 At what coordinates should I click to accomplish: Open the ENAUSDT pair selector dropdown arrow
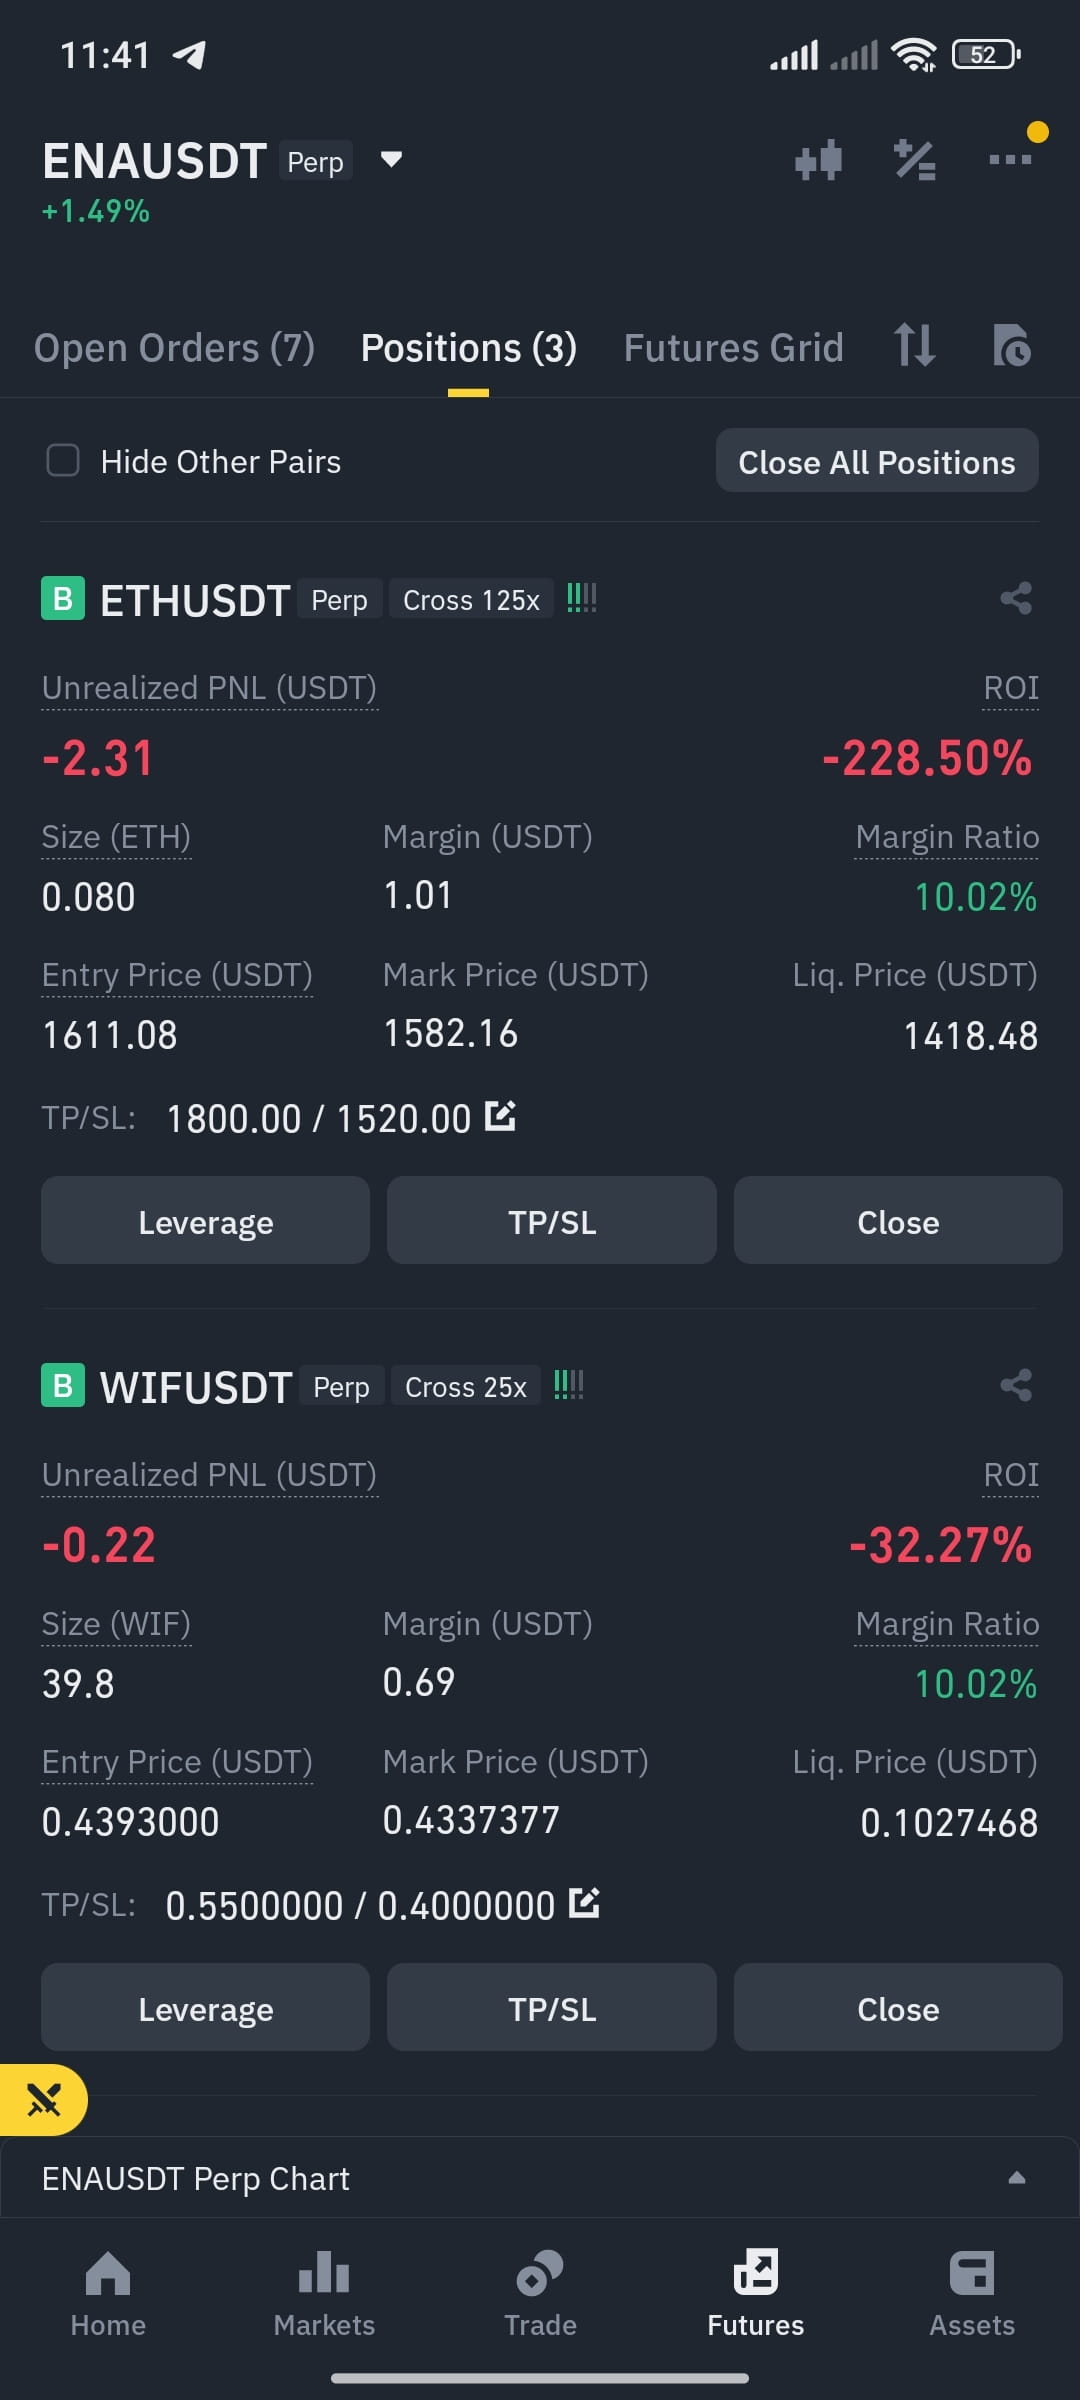click(391, 159)
